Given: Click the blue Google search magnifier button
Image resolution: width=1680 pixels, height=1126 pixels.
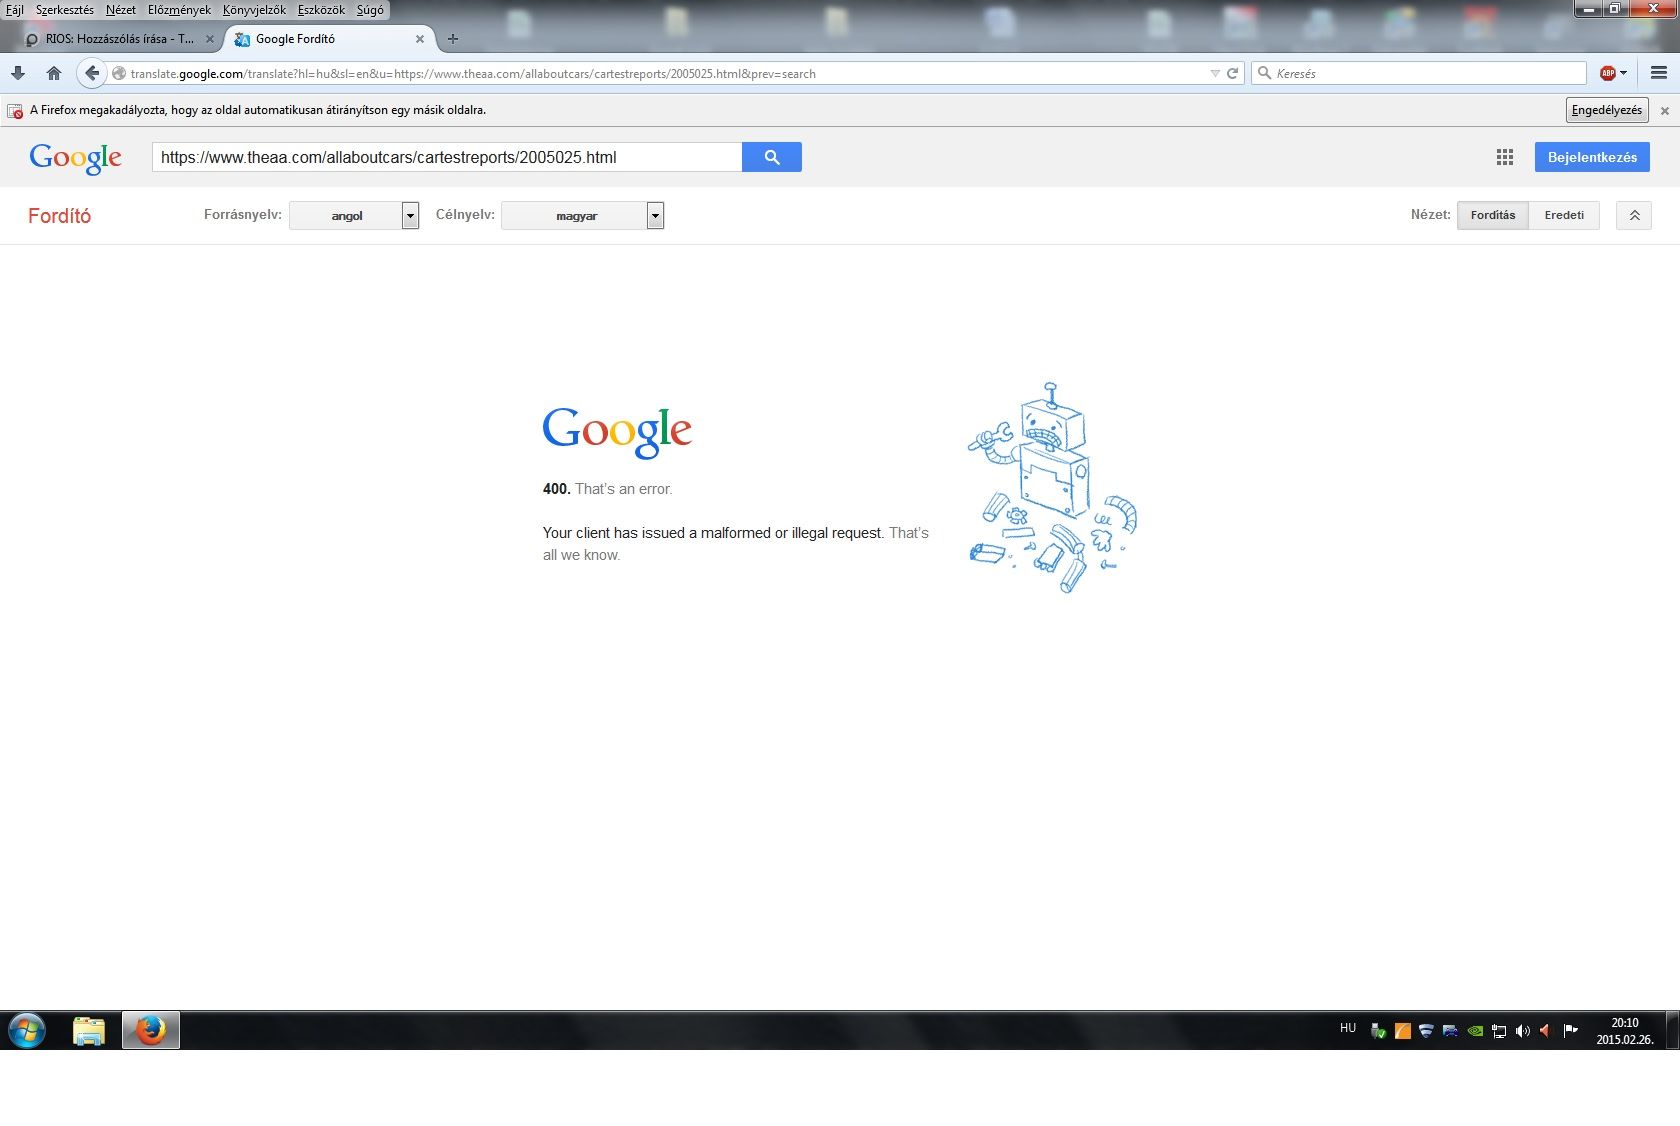Looking at the screenshot, I should coord(772,157).
